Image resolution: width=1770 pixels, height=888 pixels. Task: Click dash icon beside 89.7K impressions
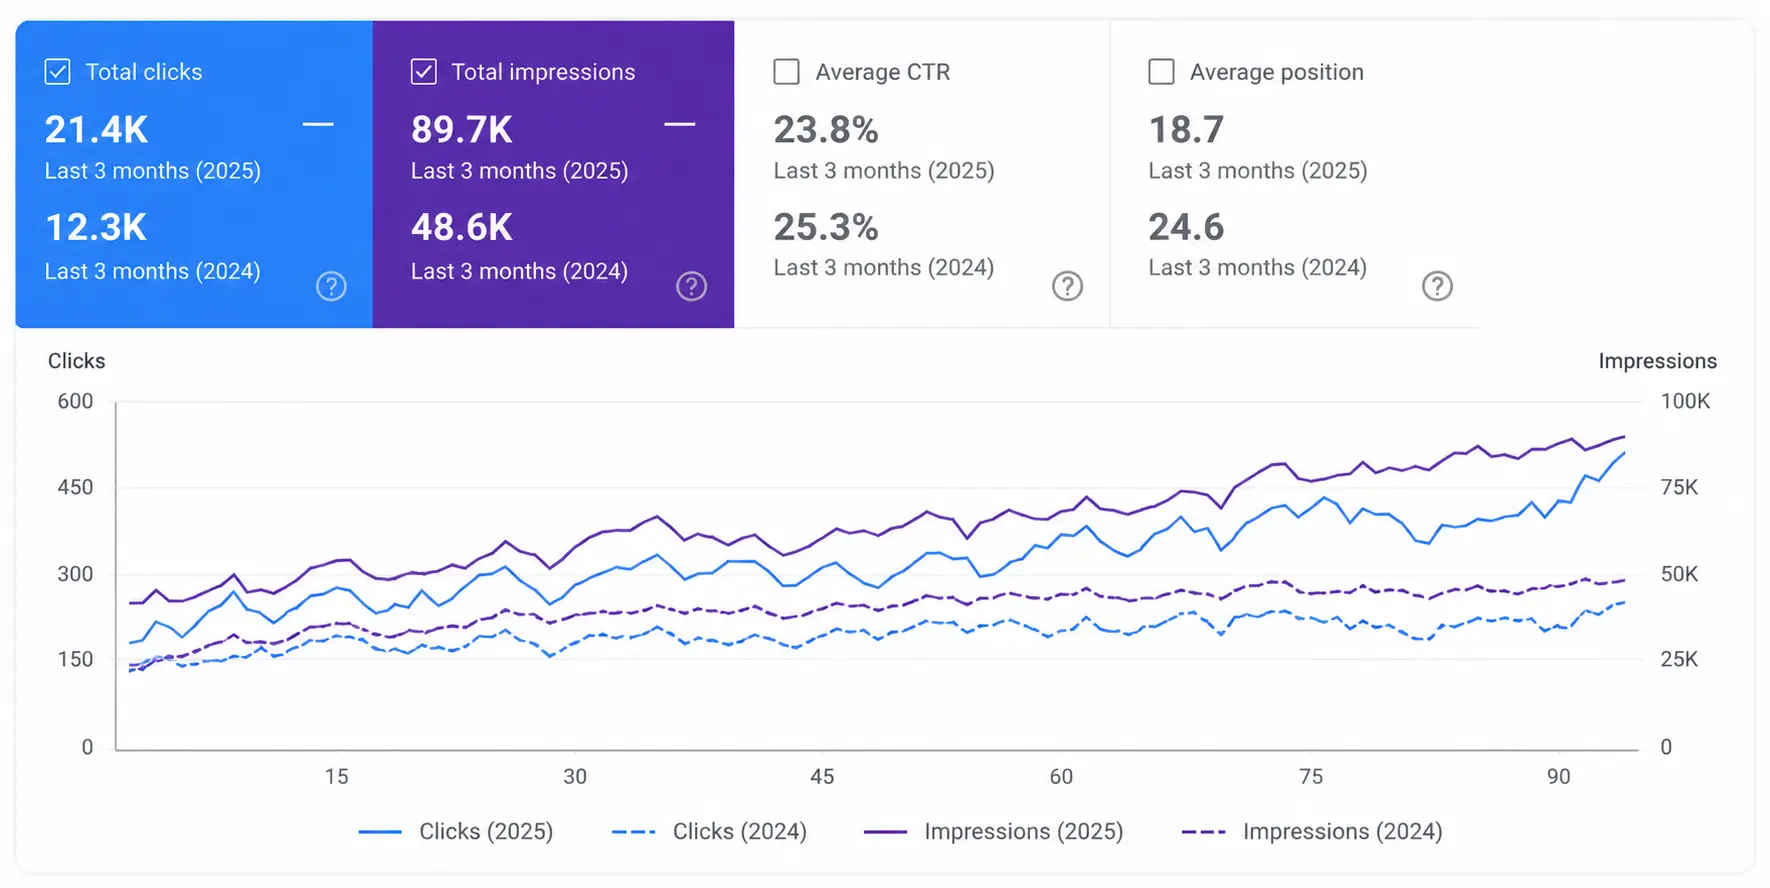679,124
